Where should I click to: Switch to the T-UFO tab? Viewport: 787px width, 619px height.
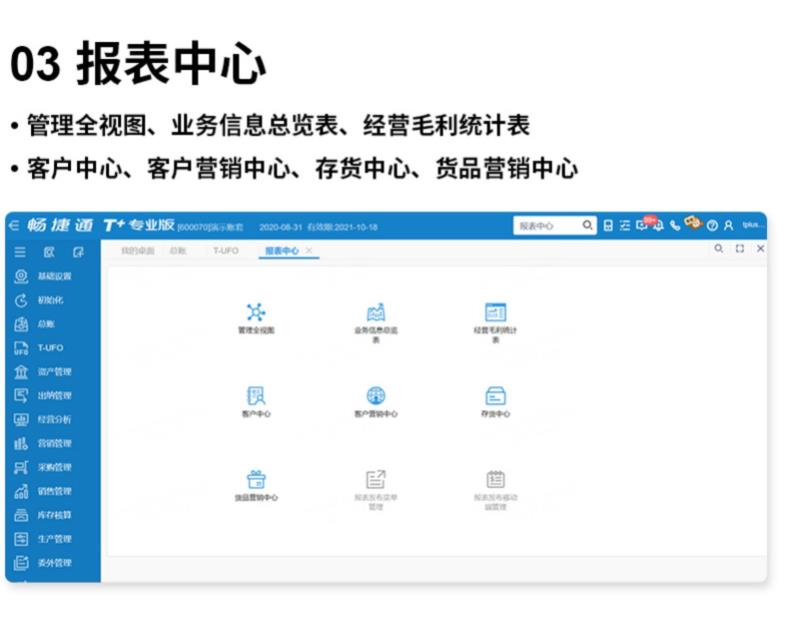(225, 251)
